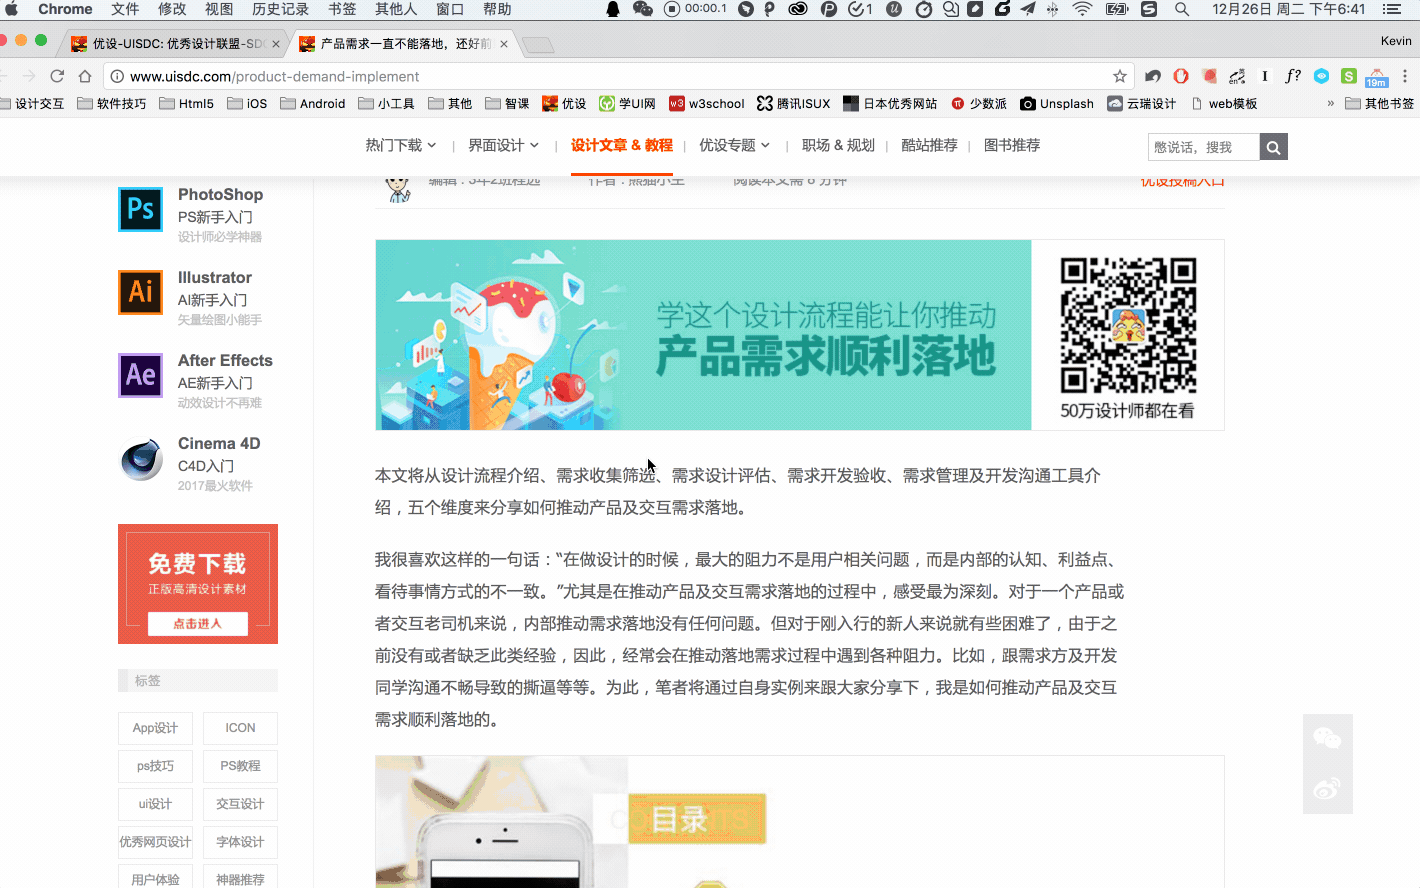Click the After Effects Ae icon
The image size is (1420, 888).
click(140, 376)
